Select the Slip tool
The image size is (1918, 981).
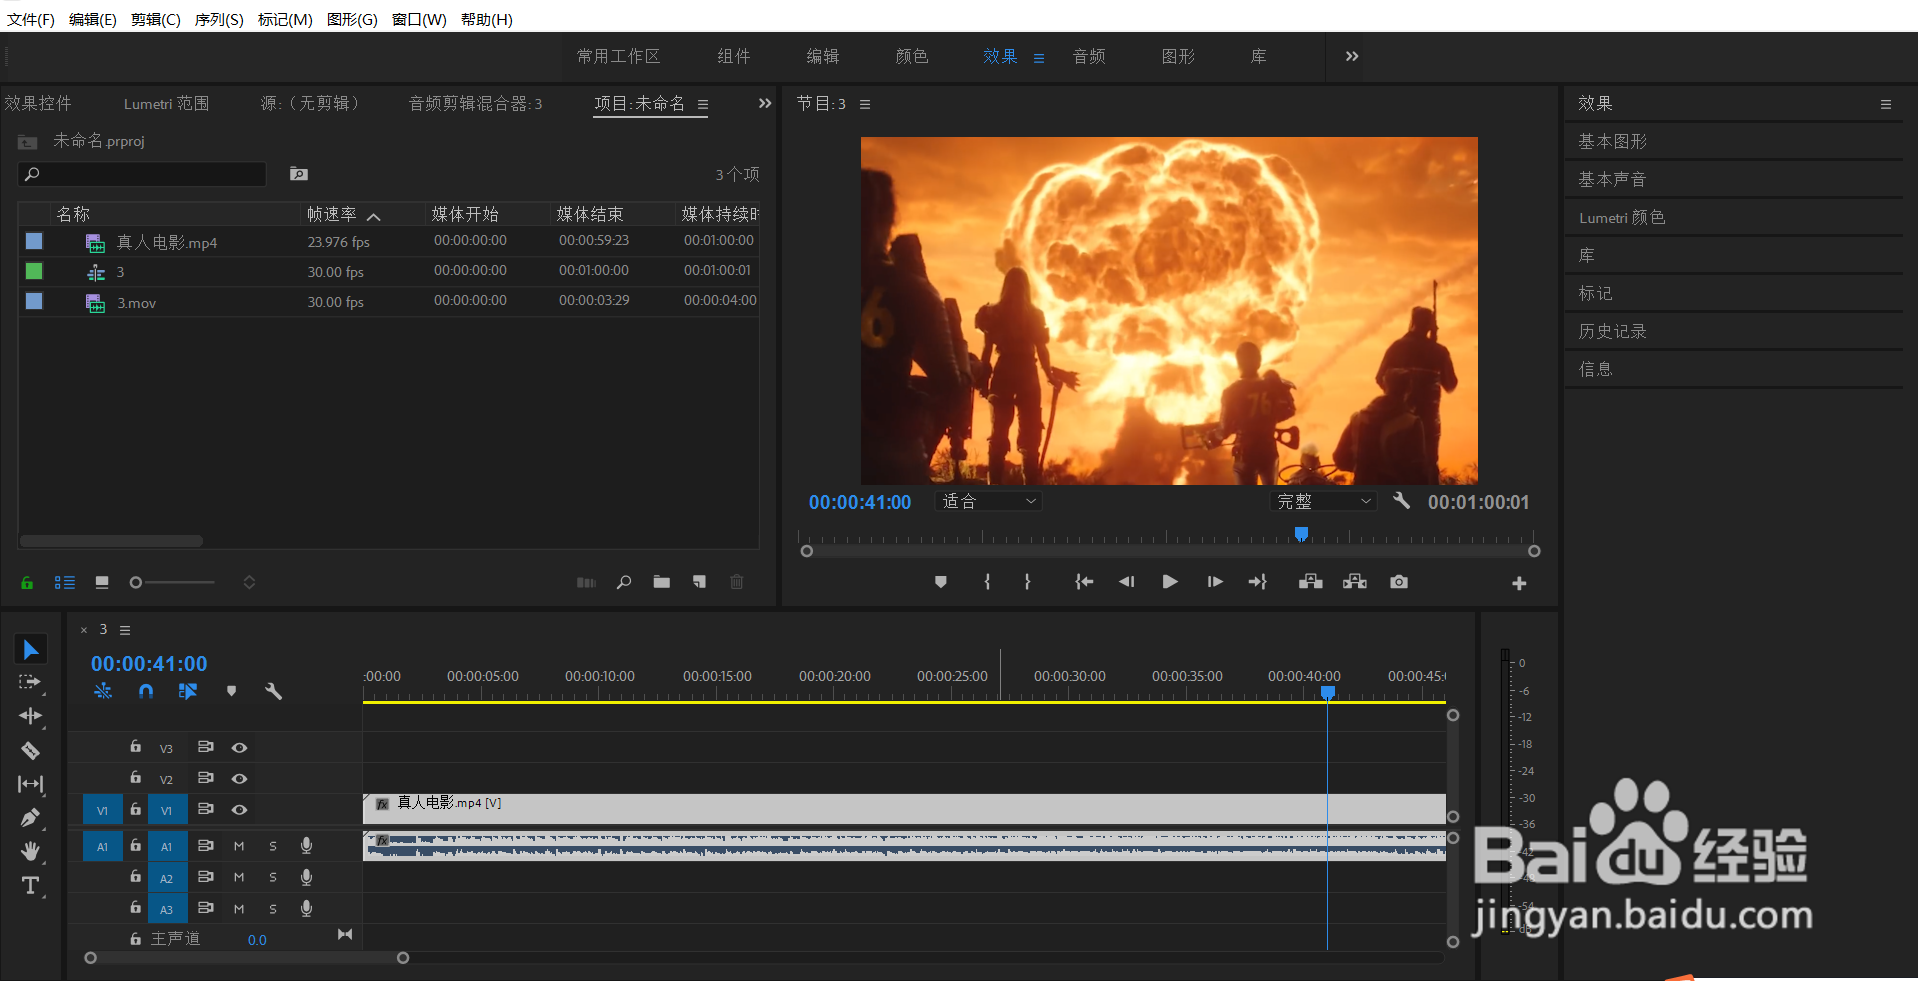(30, 784)
